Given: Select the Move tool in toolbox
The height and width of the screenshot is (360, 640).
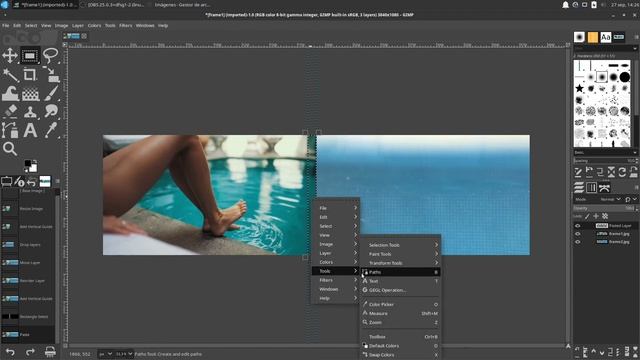Looking at the screenshot, I should (10, 56).
